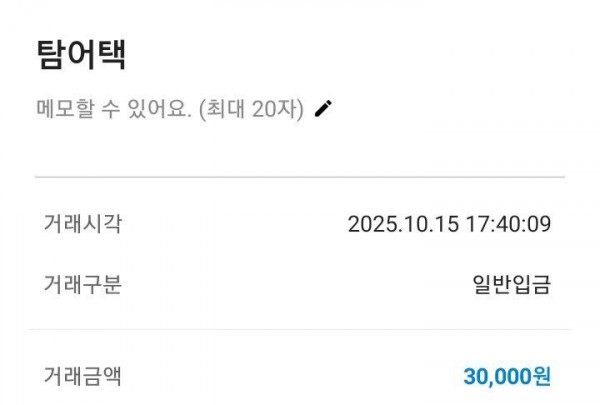Click the divider line below the memo
This screenshot has width=600, height=405.
point(300,177)
